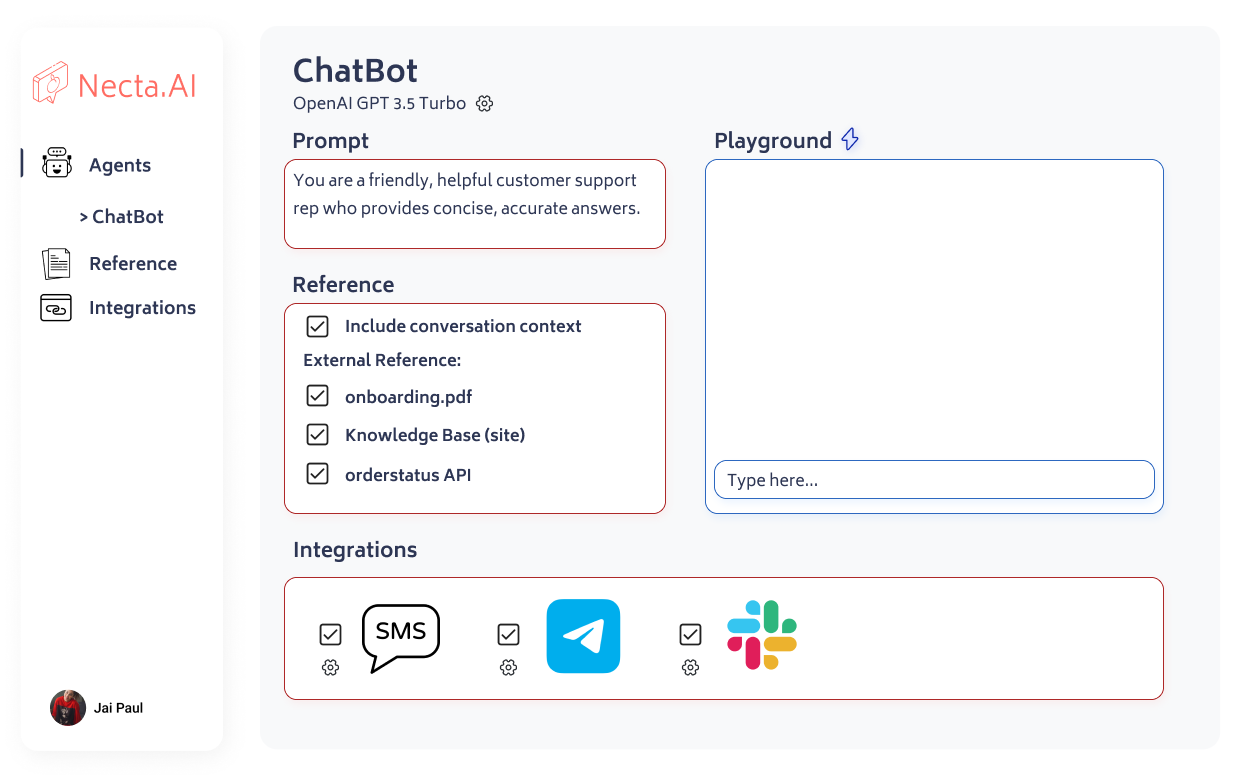Image resolution: width=1240 pixels, height=775 pixels.
Task: Disable the orderstatus API reference
Action: click(x=317, y=474)
